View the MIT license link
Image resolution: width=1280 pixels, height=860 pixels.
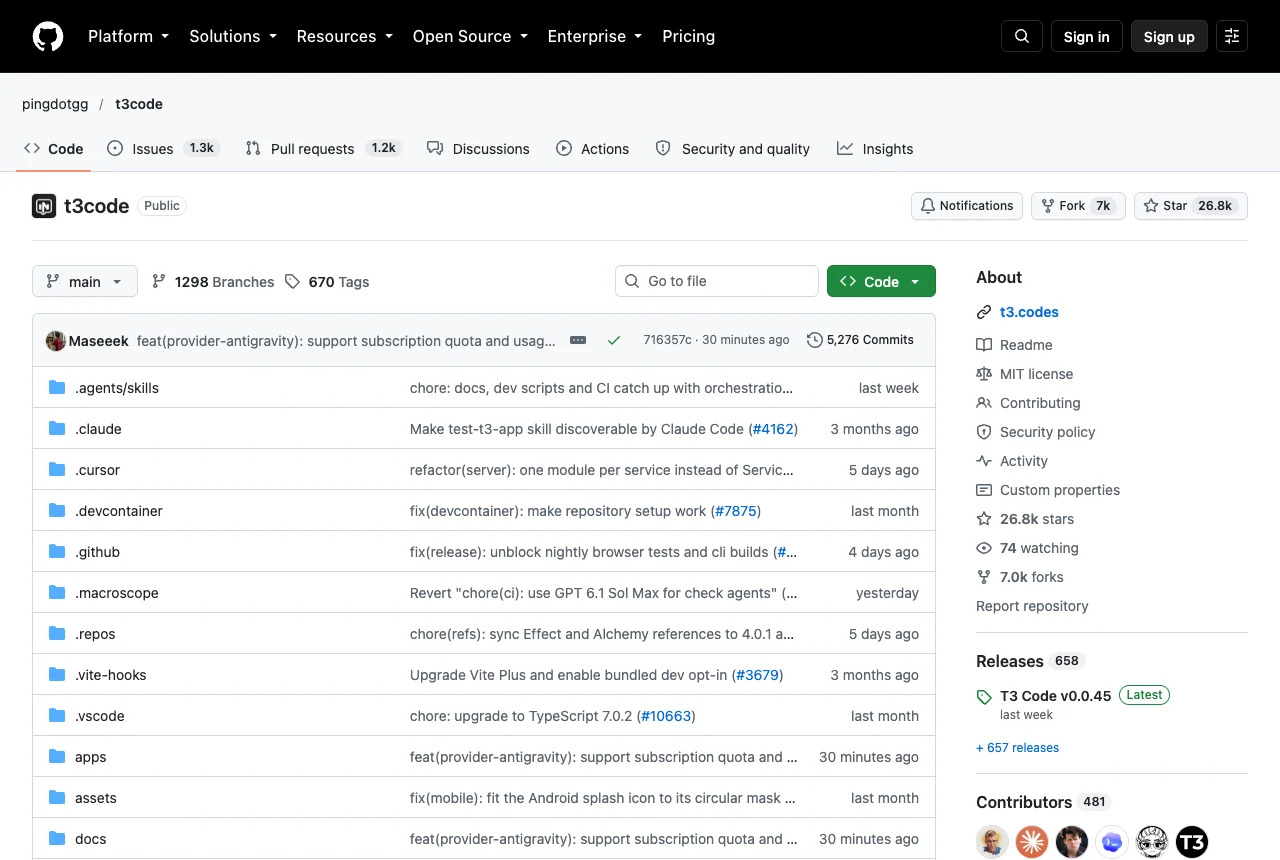pos(1036,374)
